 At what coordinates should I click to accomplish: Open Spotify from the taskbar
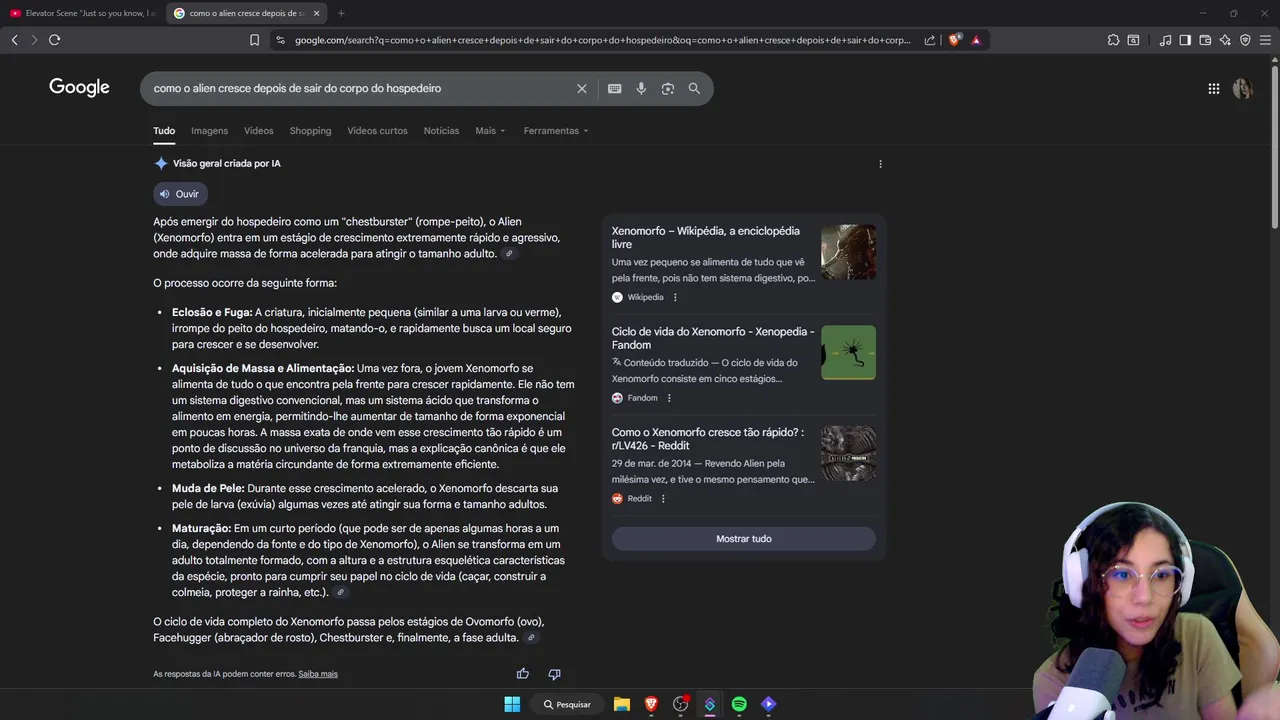[739, 704]
